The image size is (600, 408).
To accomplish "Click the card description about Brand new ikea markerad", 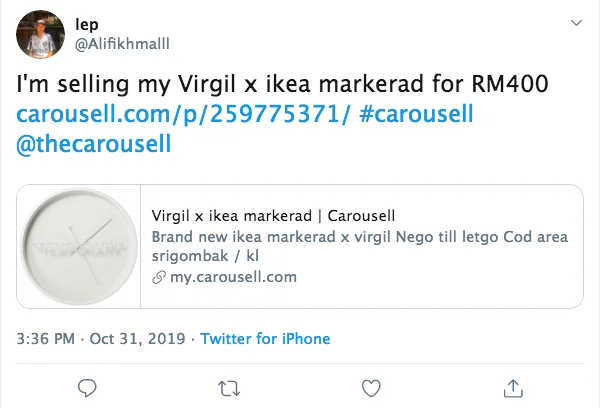I will pyautogui.click(x=360, y=246).
